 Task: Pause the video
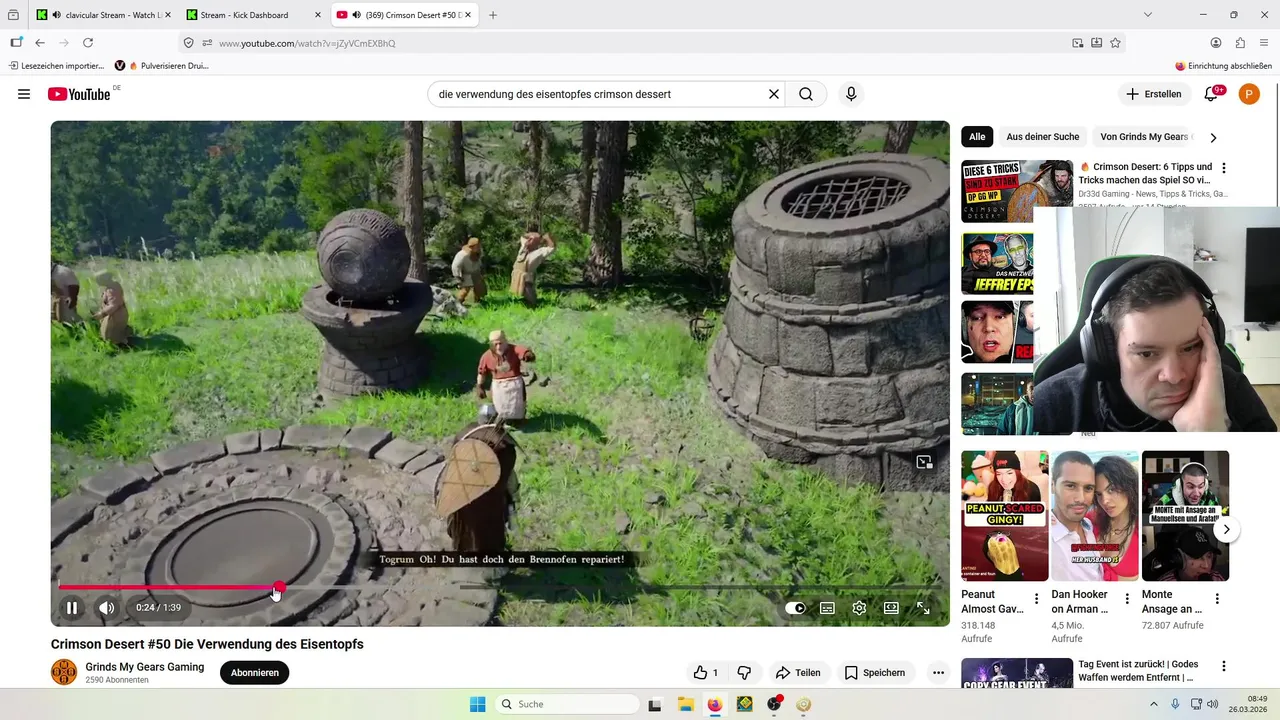pos(72,607)
